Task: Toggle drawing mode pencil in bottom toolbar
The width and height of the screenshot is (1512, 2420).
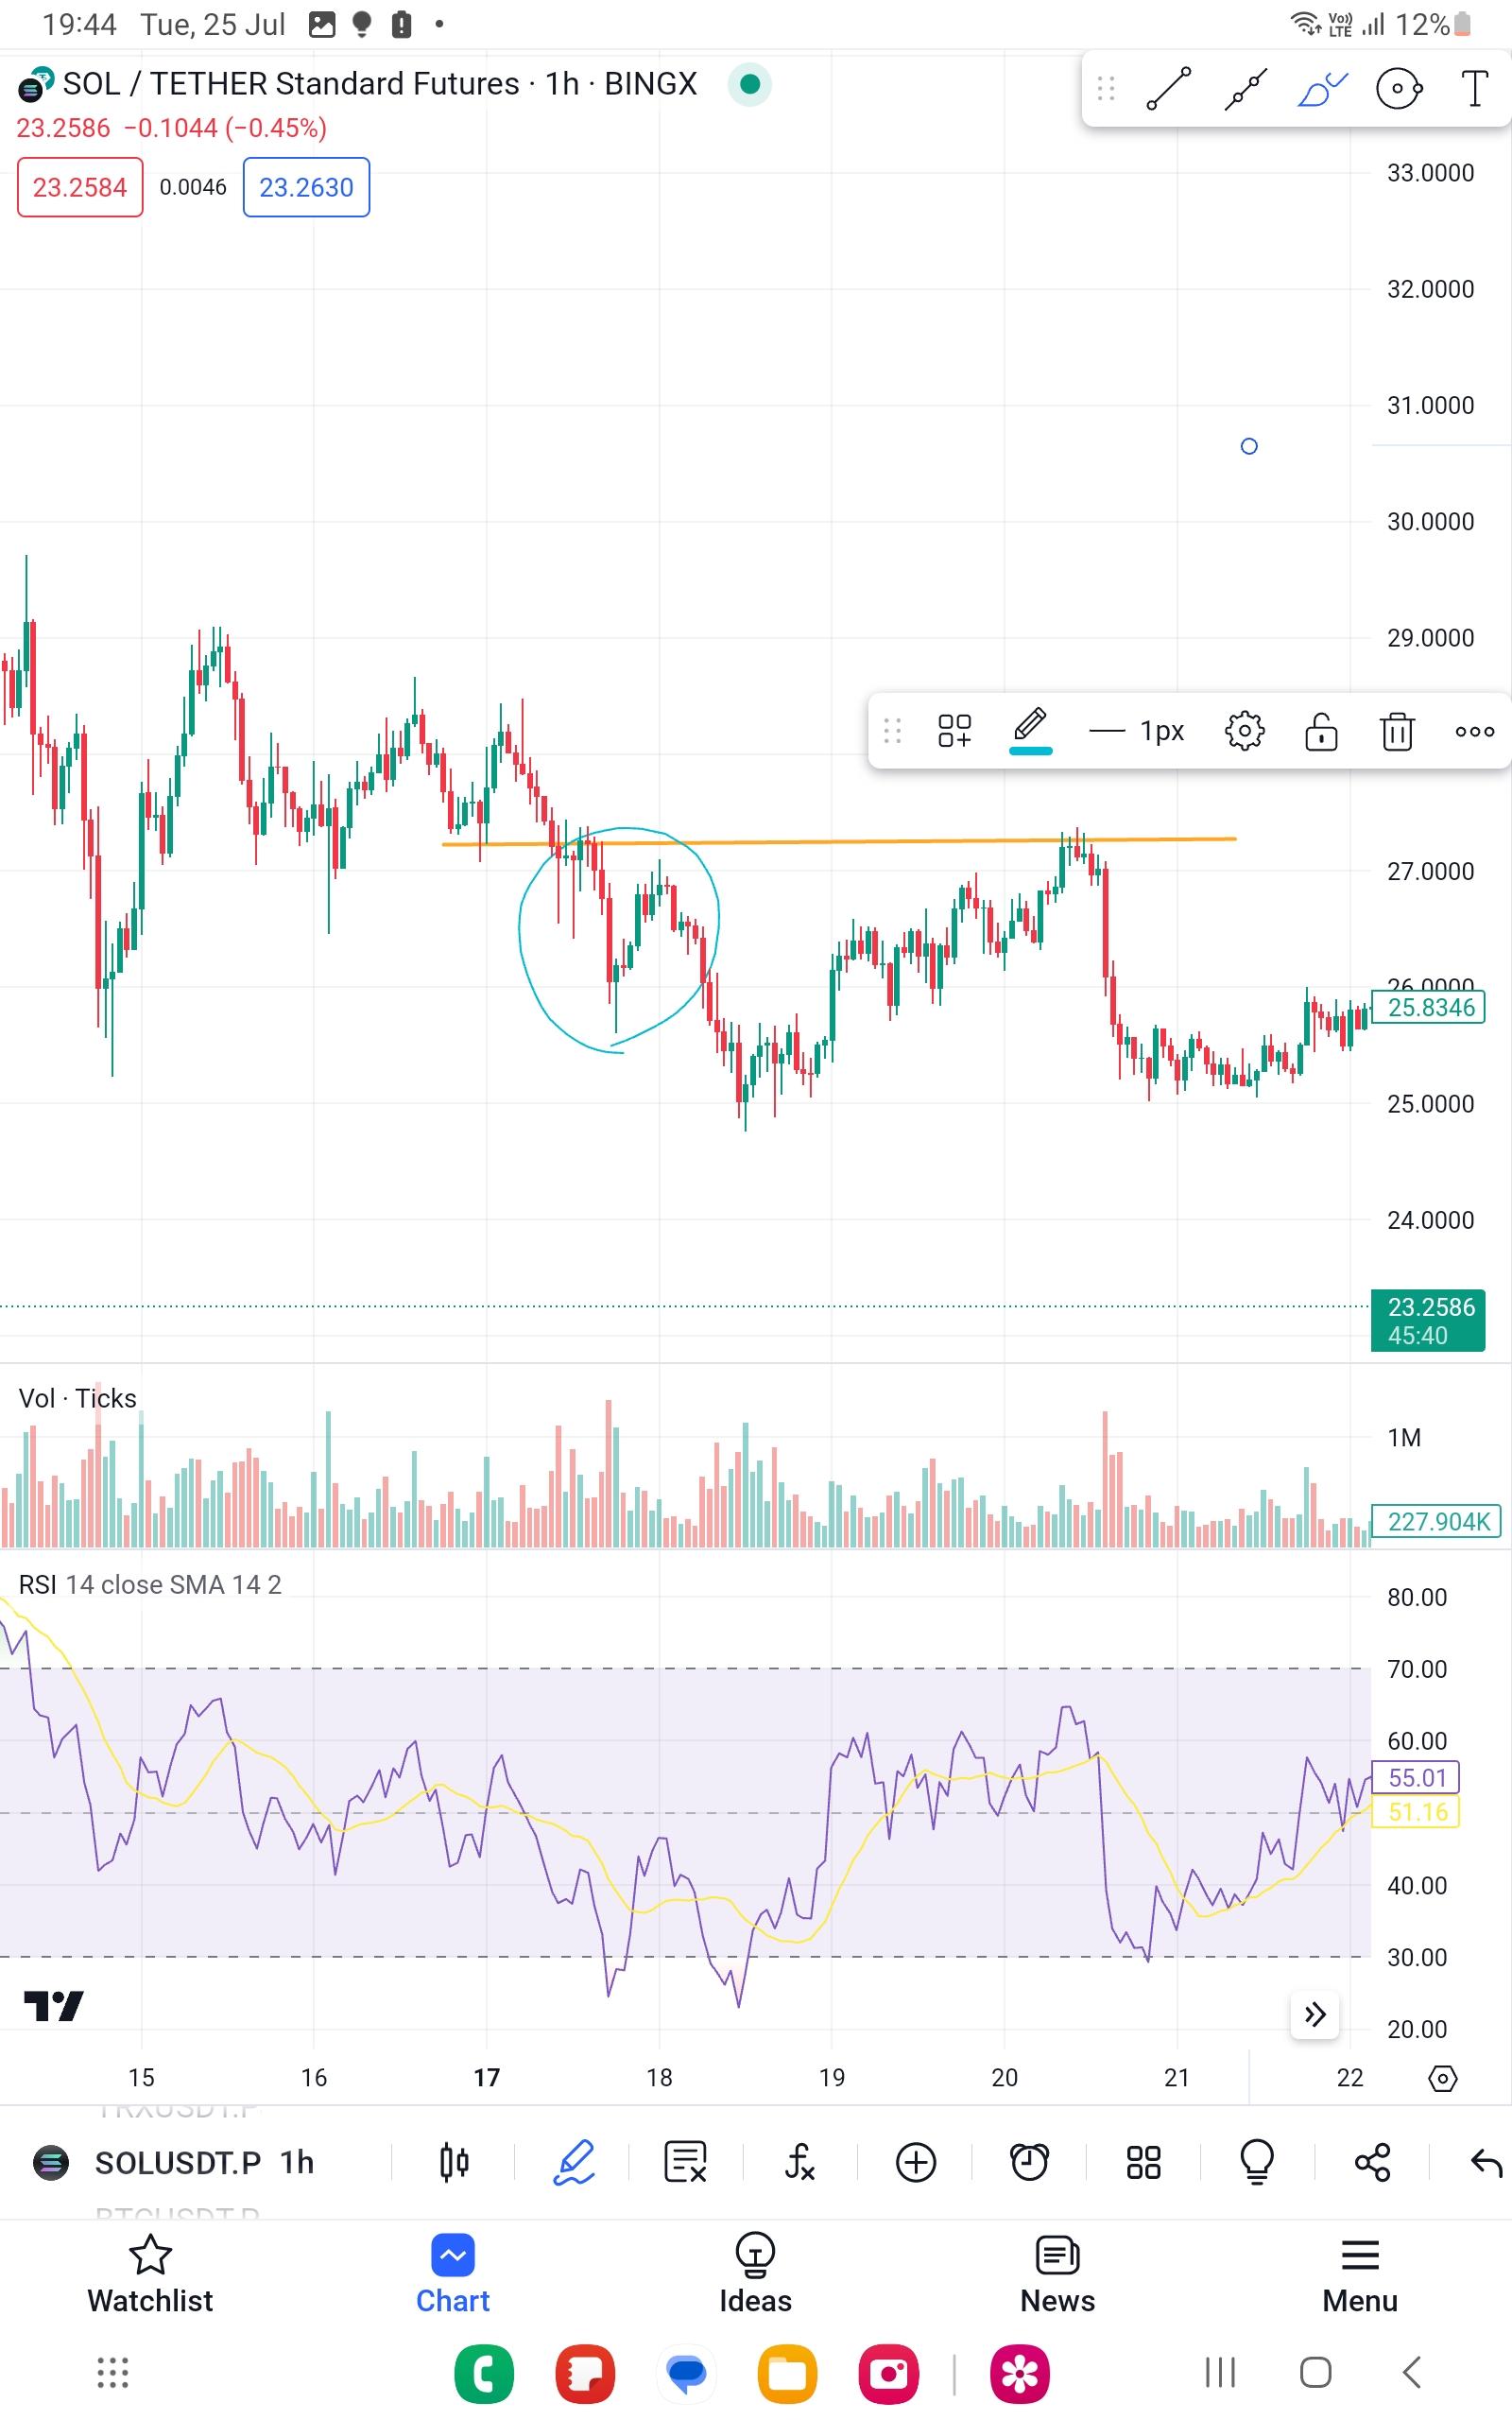Action: [x=574, y=2163]
